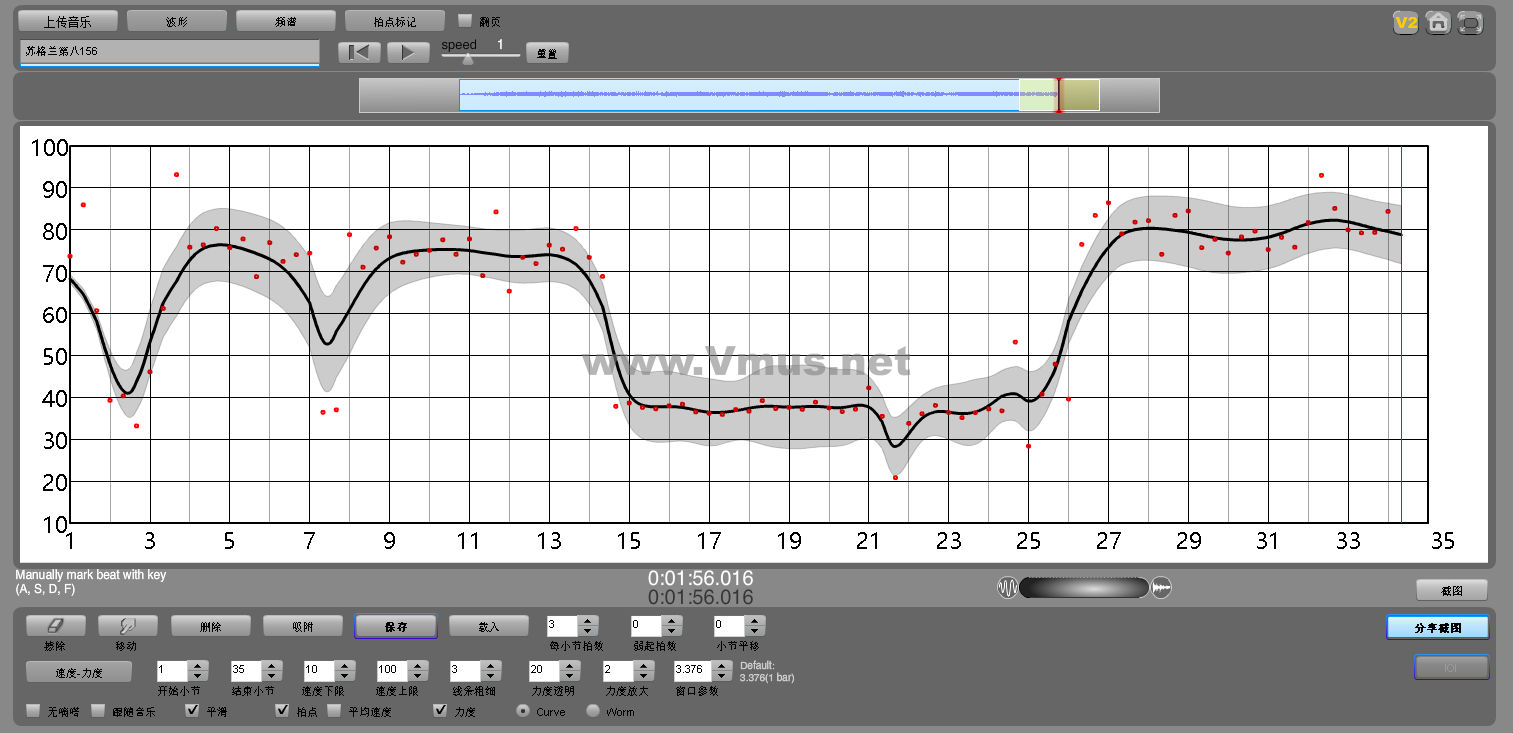Click the large waveform icon beside zoom slider
1513x733 pixels.
1162,588
